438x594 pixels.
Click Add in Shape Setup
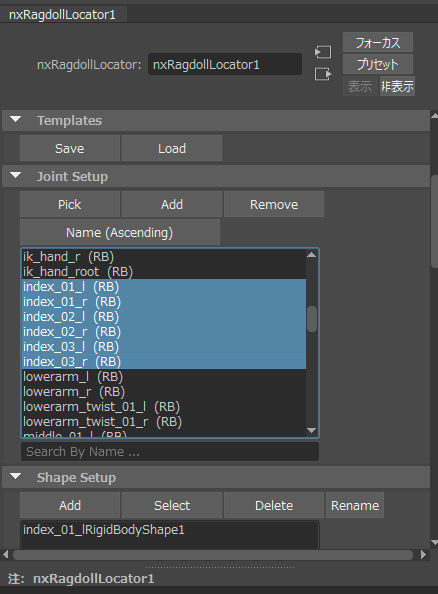[x=70, y=505]
